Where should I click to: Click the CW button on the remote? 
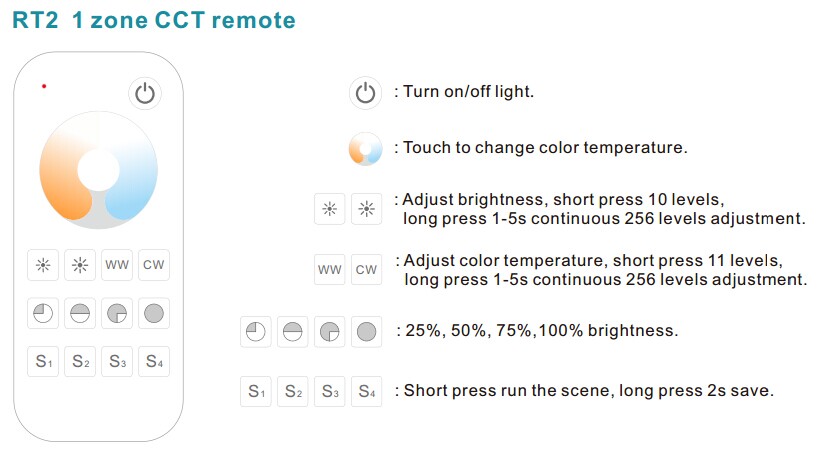tap(154, 265)
